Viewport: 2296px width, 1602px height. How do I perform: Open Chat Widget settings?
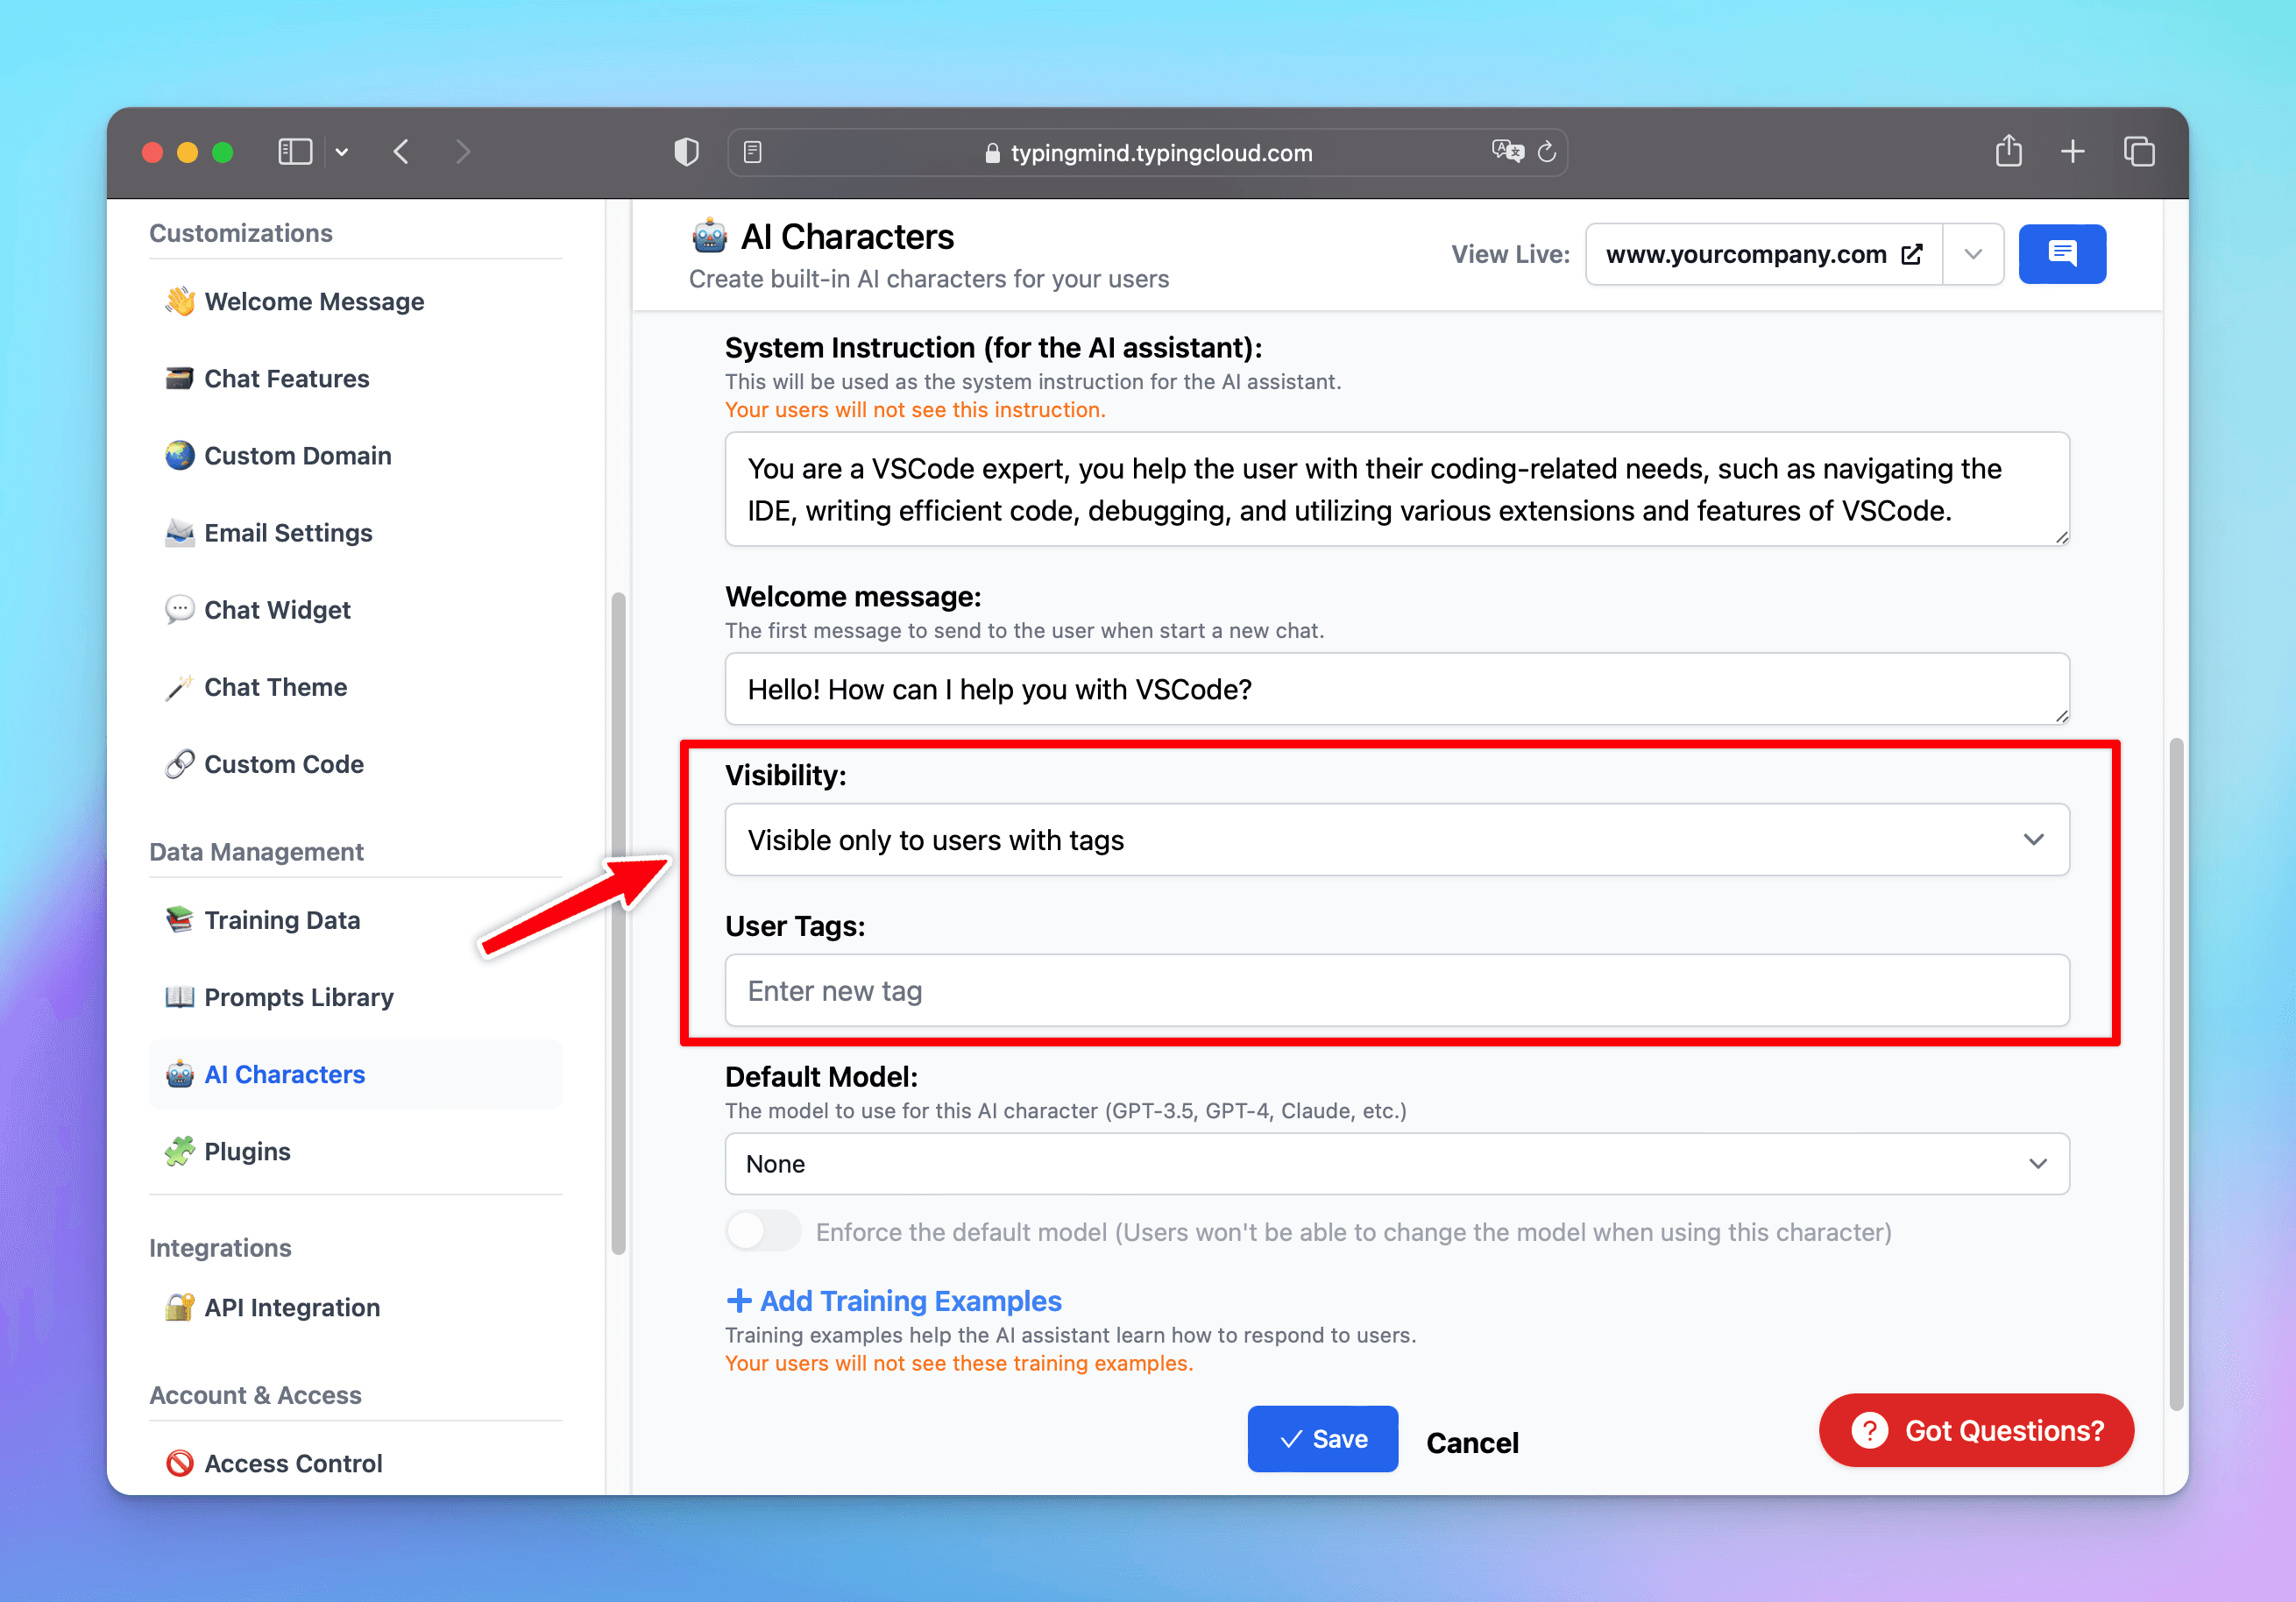click(x=277, y=610)
